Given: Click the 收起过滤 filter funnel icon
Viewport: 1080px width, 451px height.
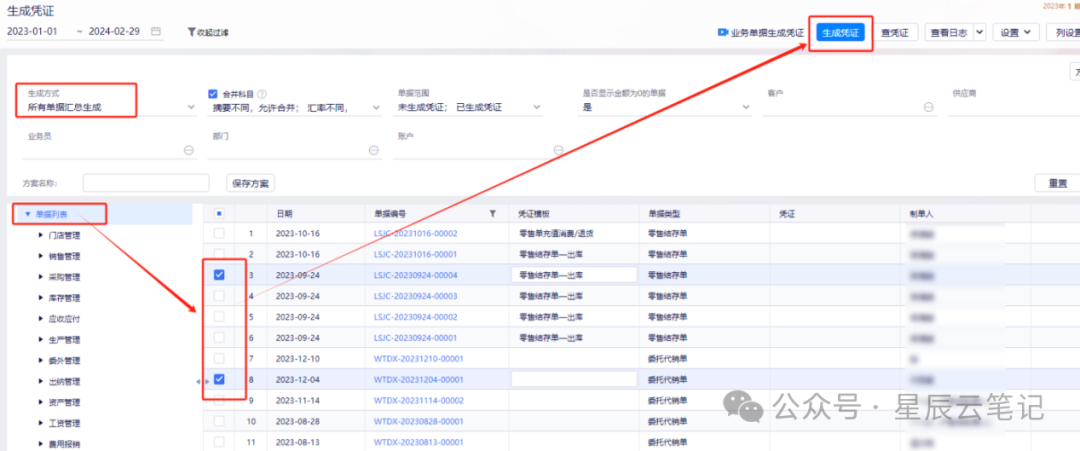Looking at the screenshot, I should pos(191,32).
